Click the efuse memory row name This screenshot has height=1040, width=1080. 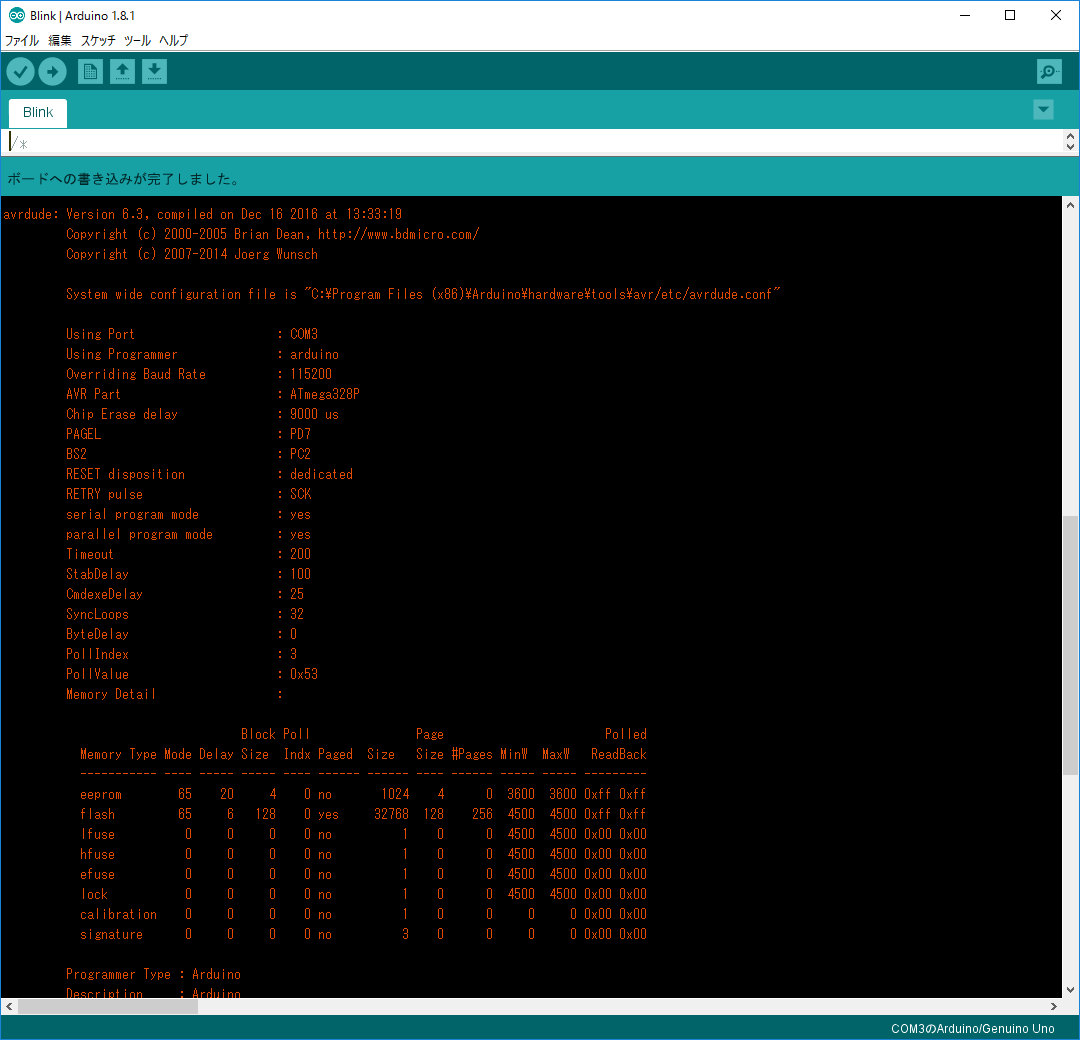(97, 874)
